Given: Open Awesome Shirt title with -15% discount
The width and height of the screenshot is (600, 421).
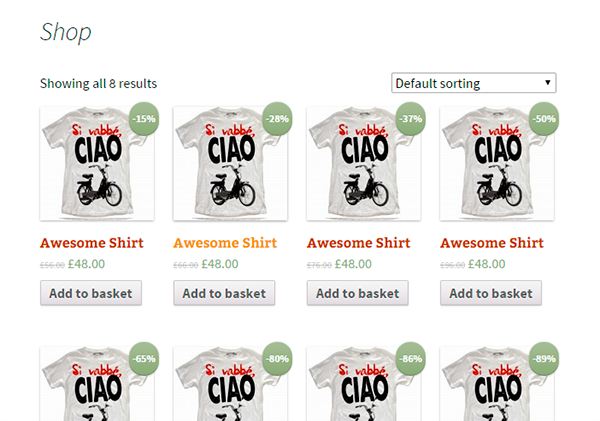Looking at the screenshot, I should (x=92, y=243).
